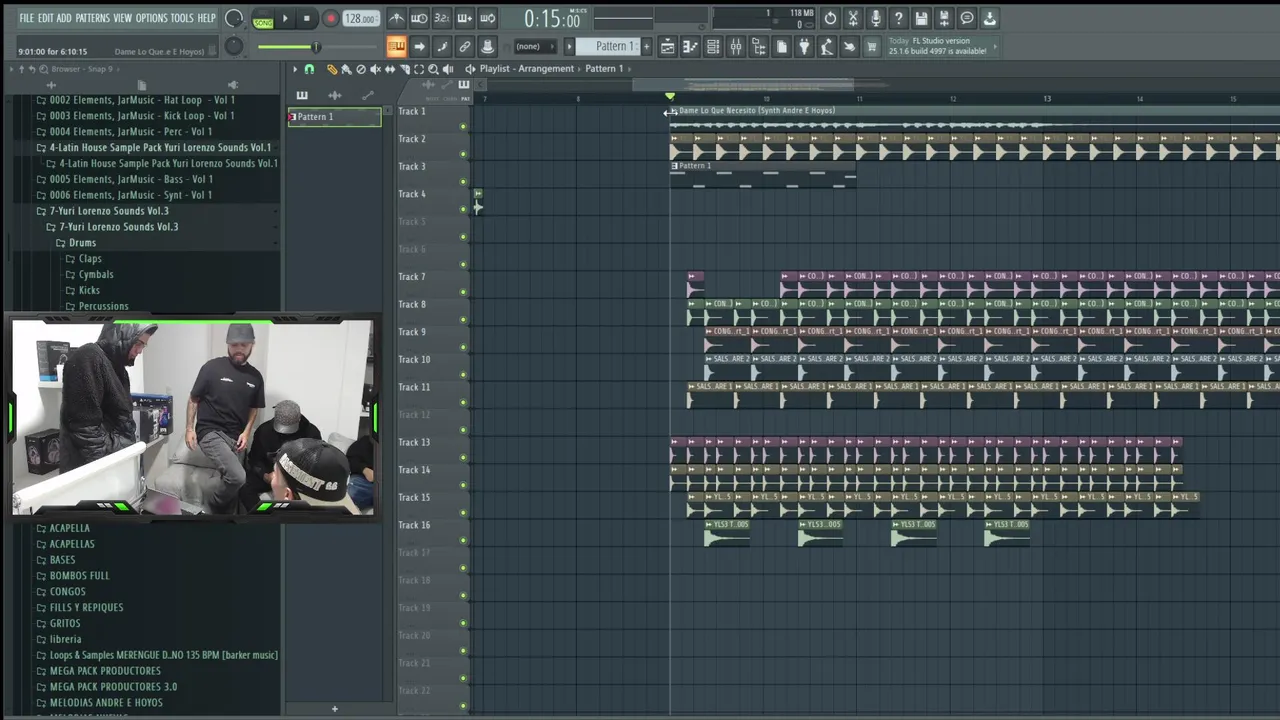
Task: Click the Stop button
Action: (x=307, y=18)
